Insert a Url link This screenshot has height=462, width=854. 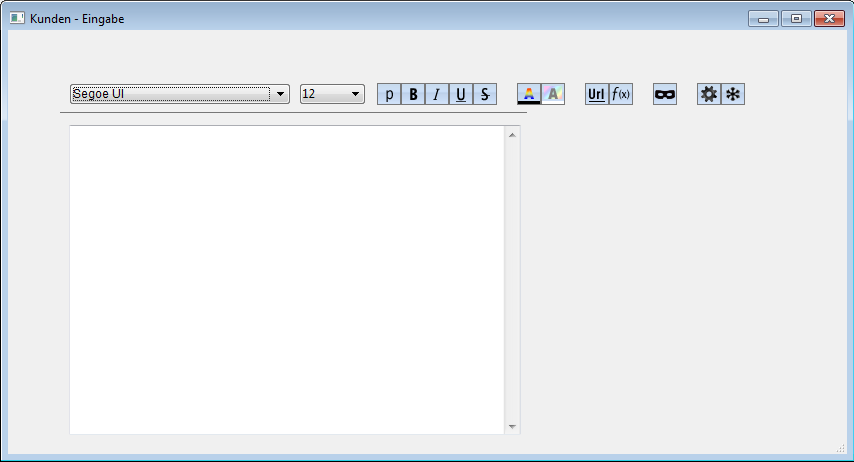596,94
